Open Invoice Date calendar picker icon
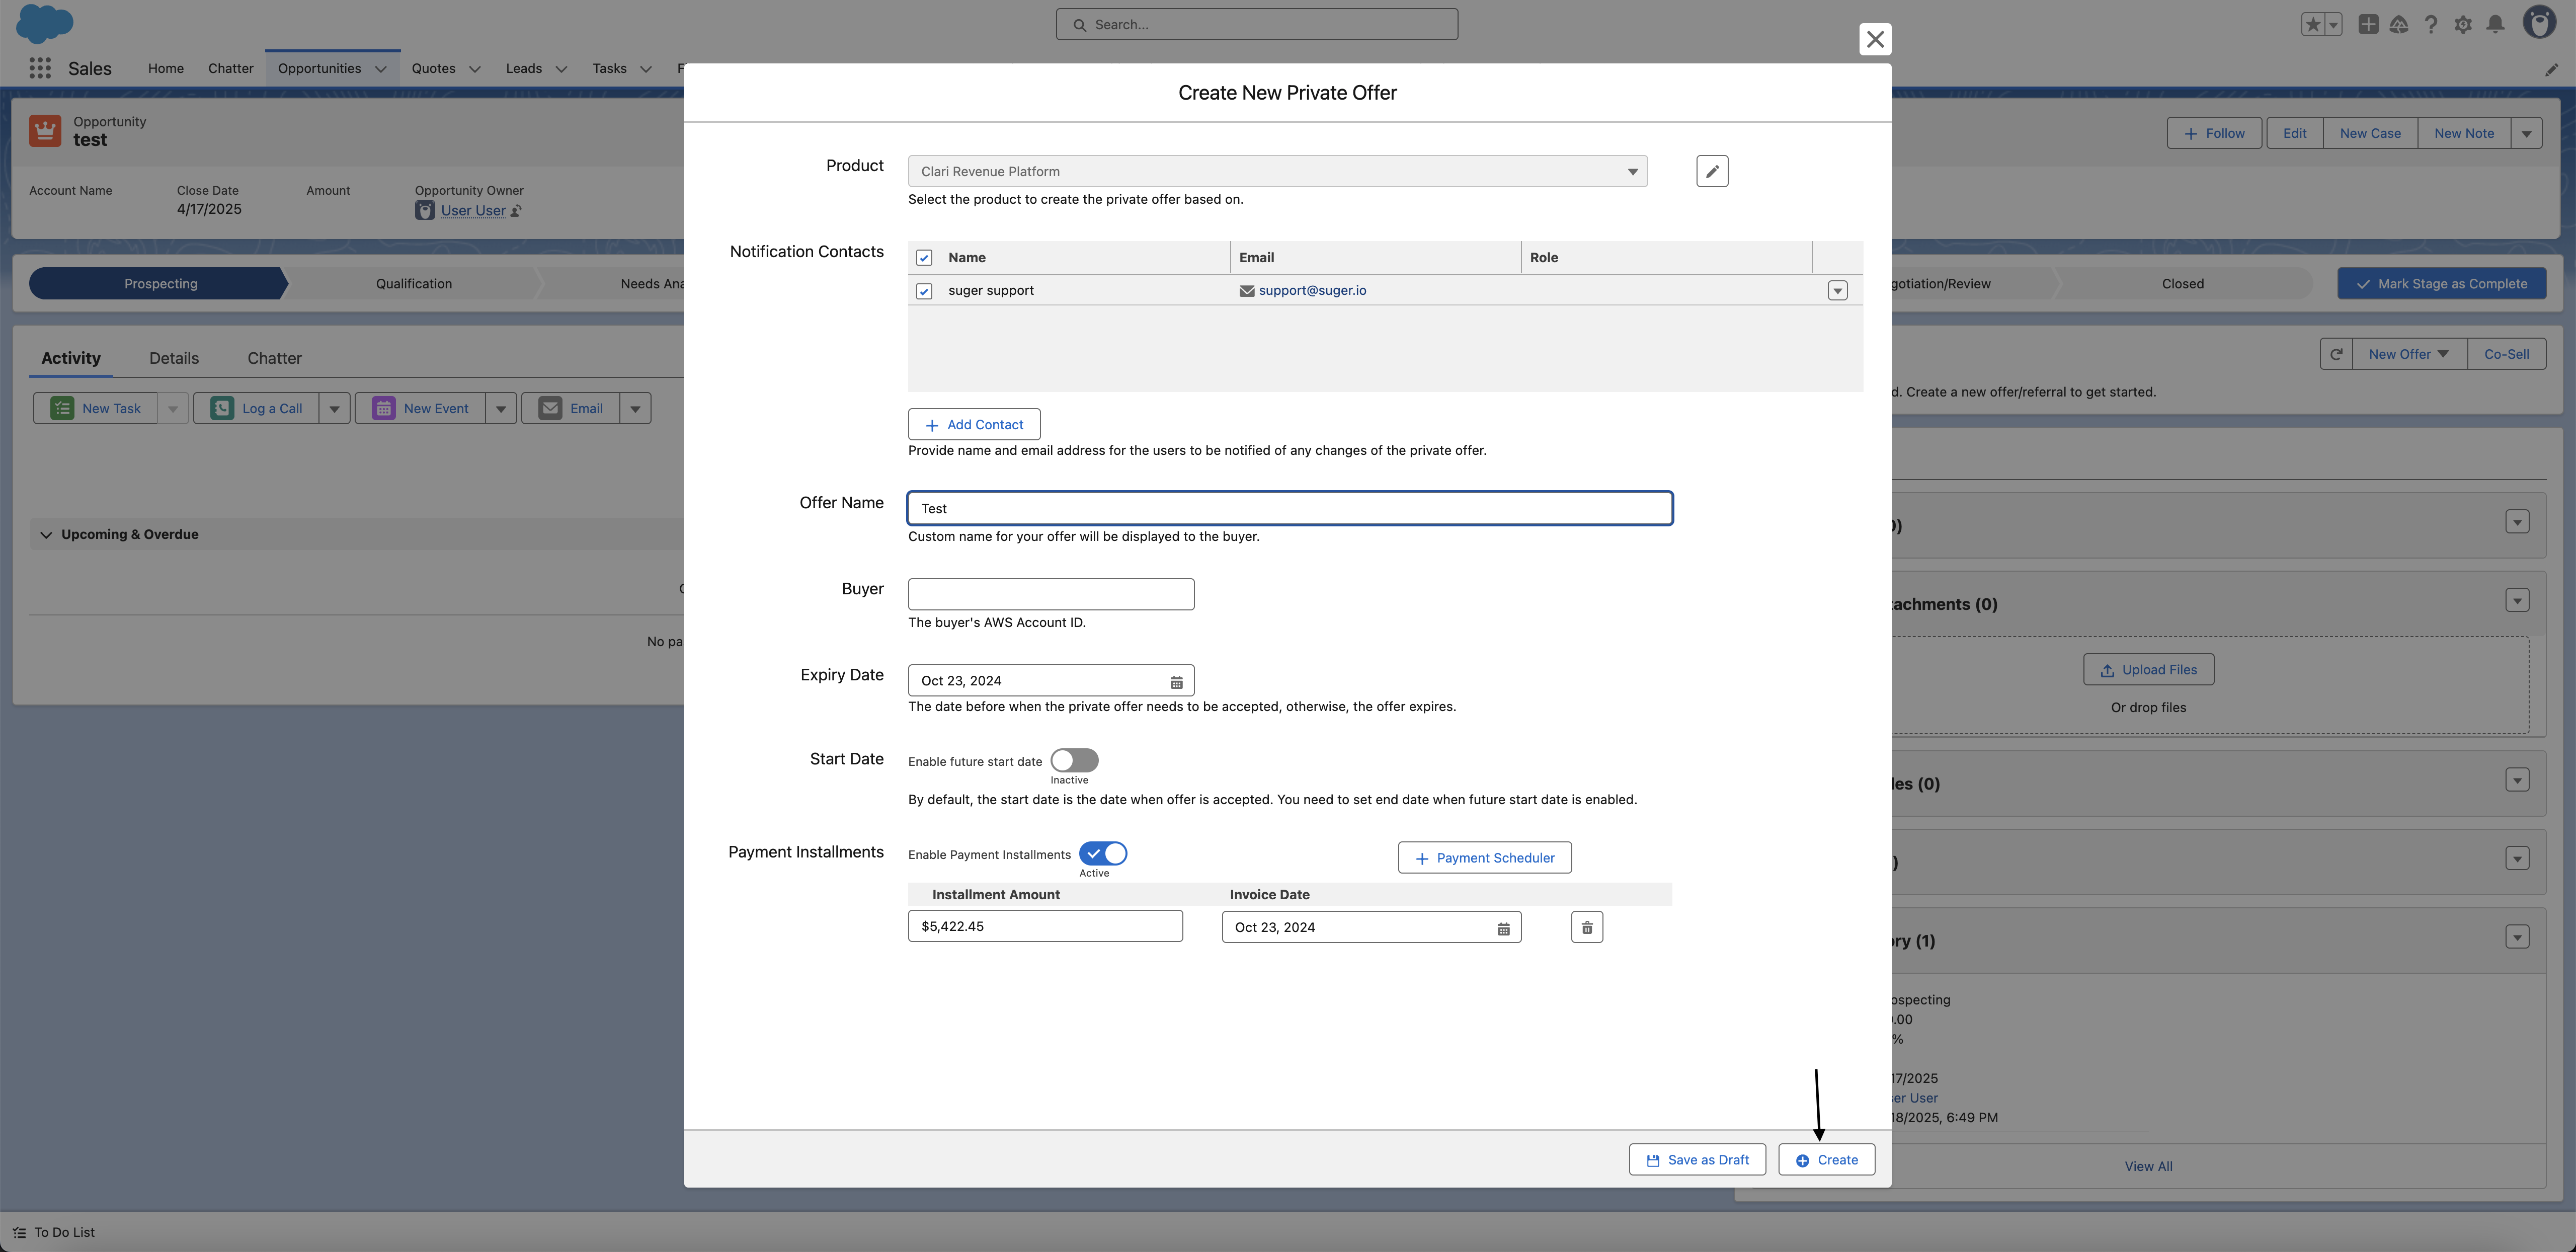The height and width of the screenshot is (1252, 2576). pos(1502,928)
